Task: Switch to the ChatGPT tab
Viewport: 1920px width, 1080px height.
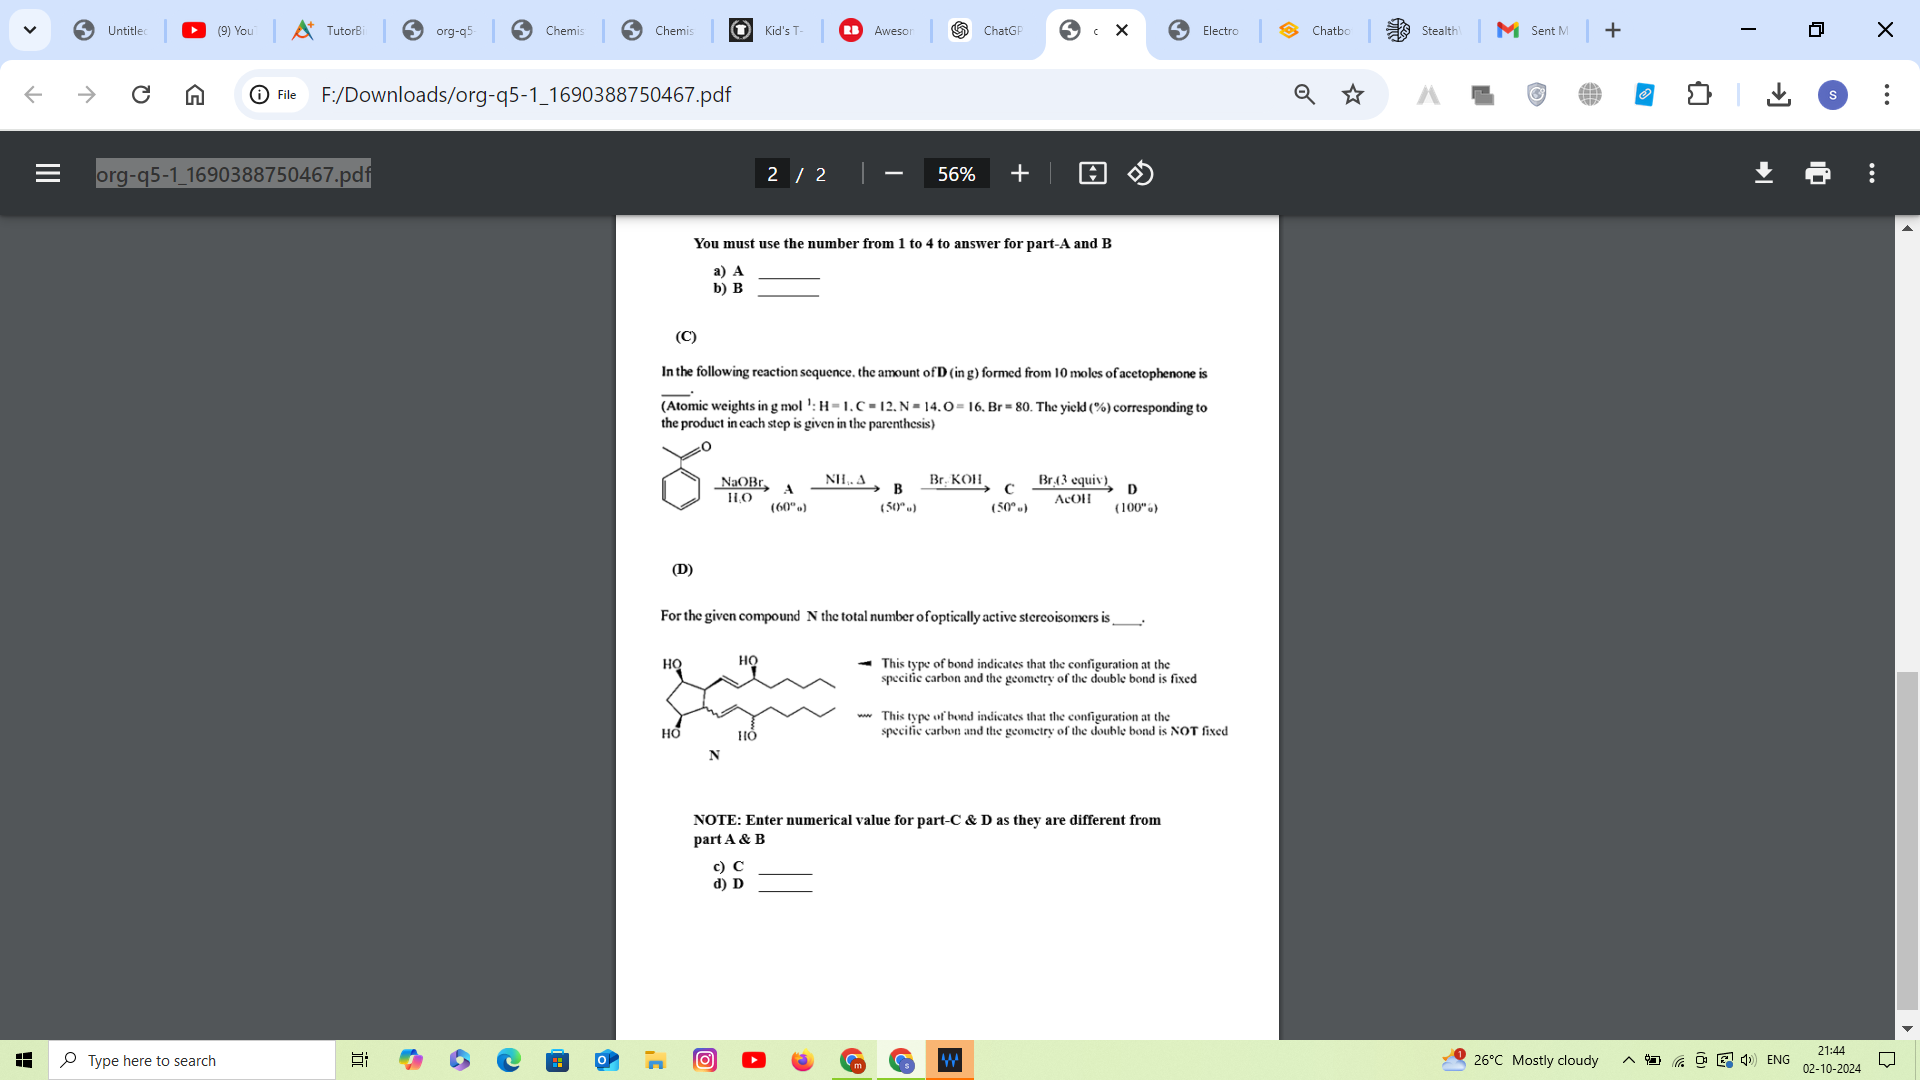Action: tap(986, 30)
